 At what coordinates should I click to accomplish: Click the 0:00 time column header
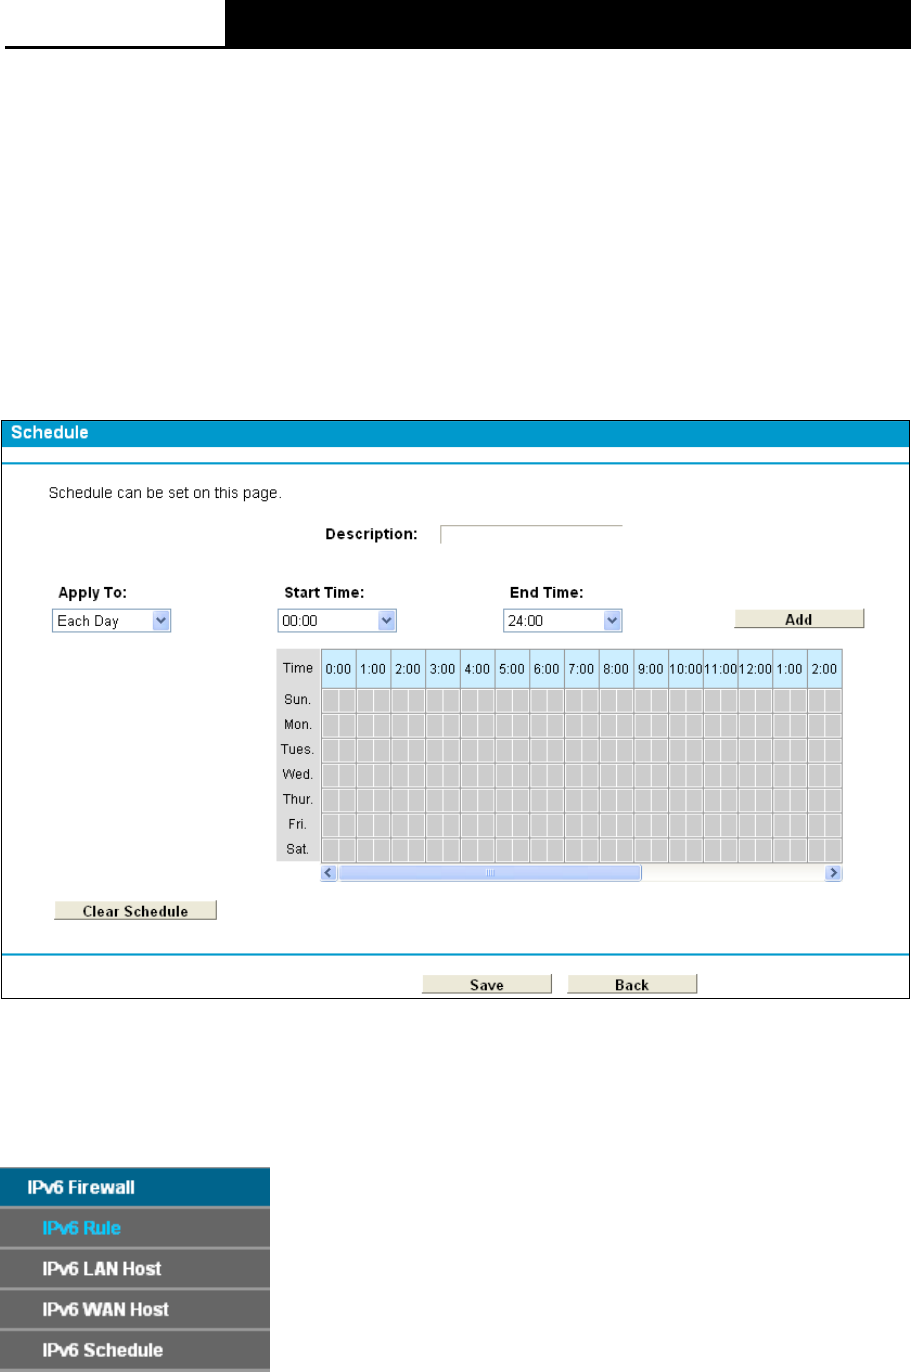tap(339, 669)
